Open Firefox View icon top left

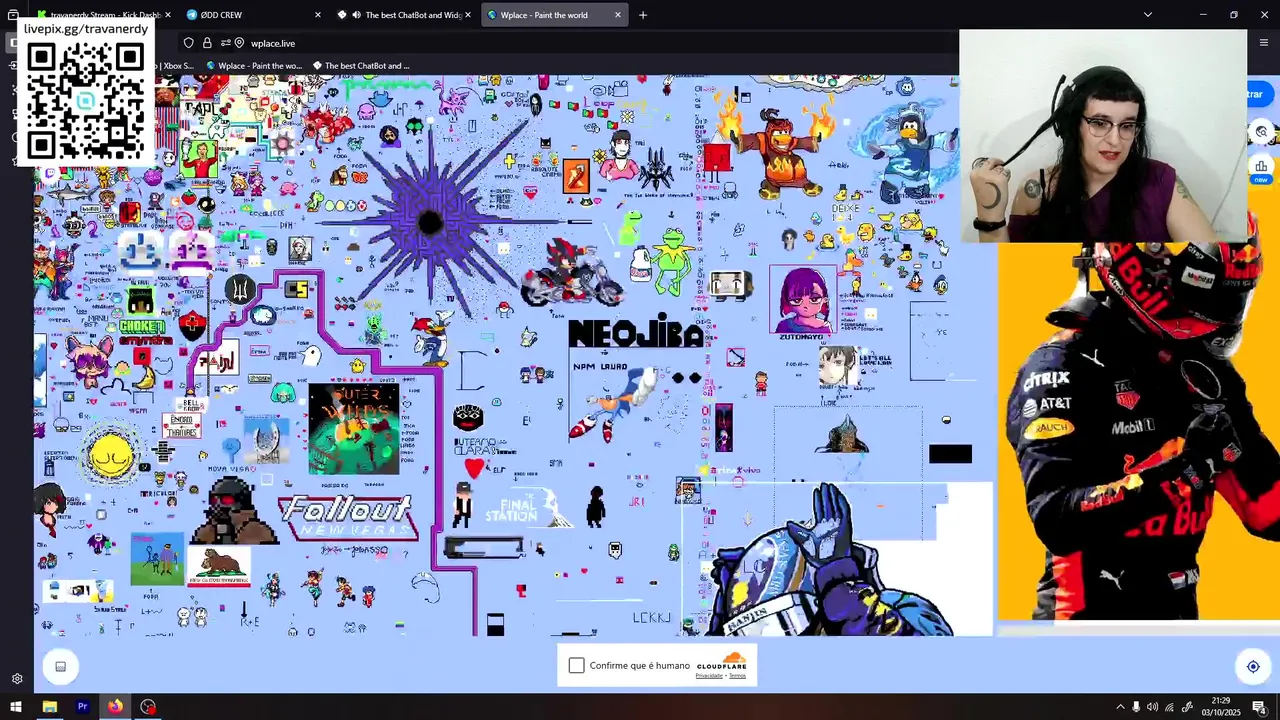(13, 15)
